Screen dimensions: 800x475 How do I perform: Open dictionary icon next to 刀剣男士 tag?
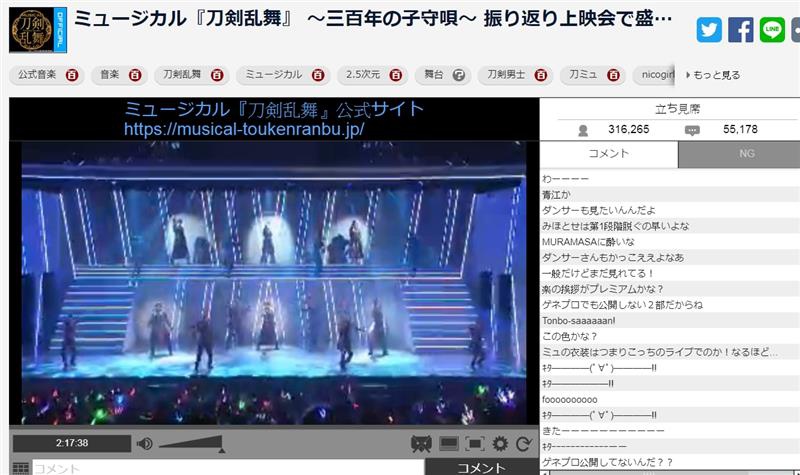[x=540, y=75]
